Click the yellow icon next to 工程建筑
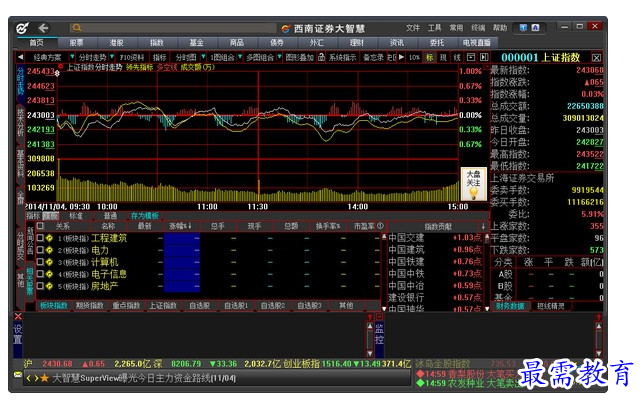 point(49,238)
